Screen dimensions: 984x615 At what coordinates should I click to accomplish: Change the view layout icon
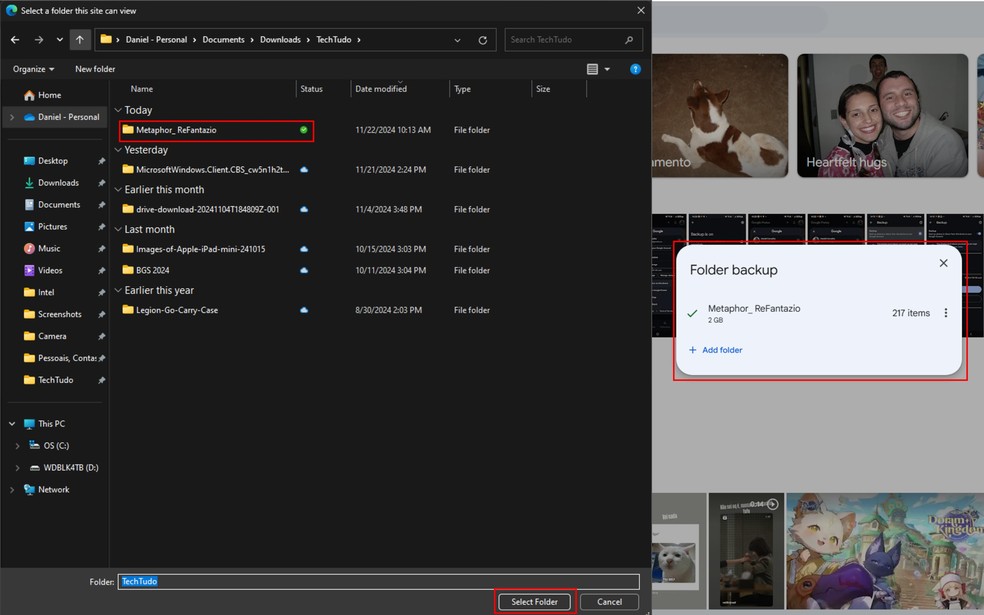pos(593,69)
